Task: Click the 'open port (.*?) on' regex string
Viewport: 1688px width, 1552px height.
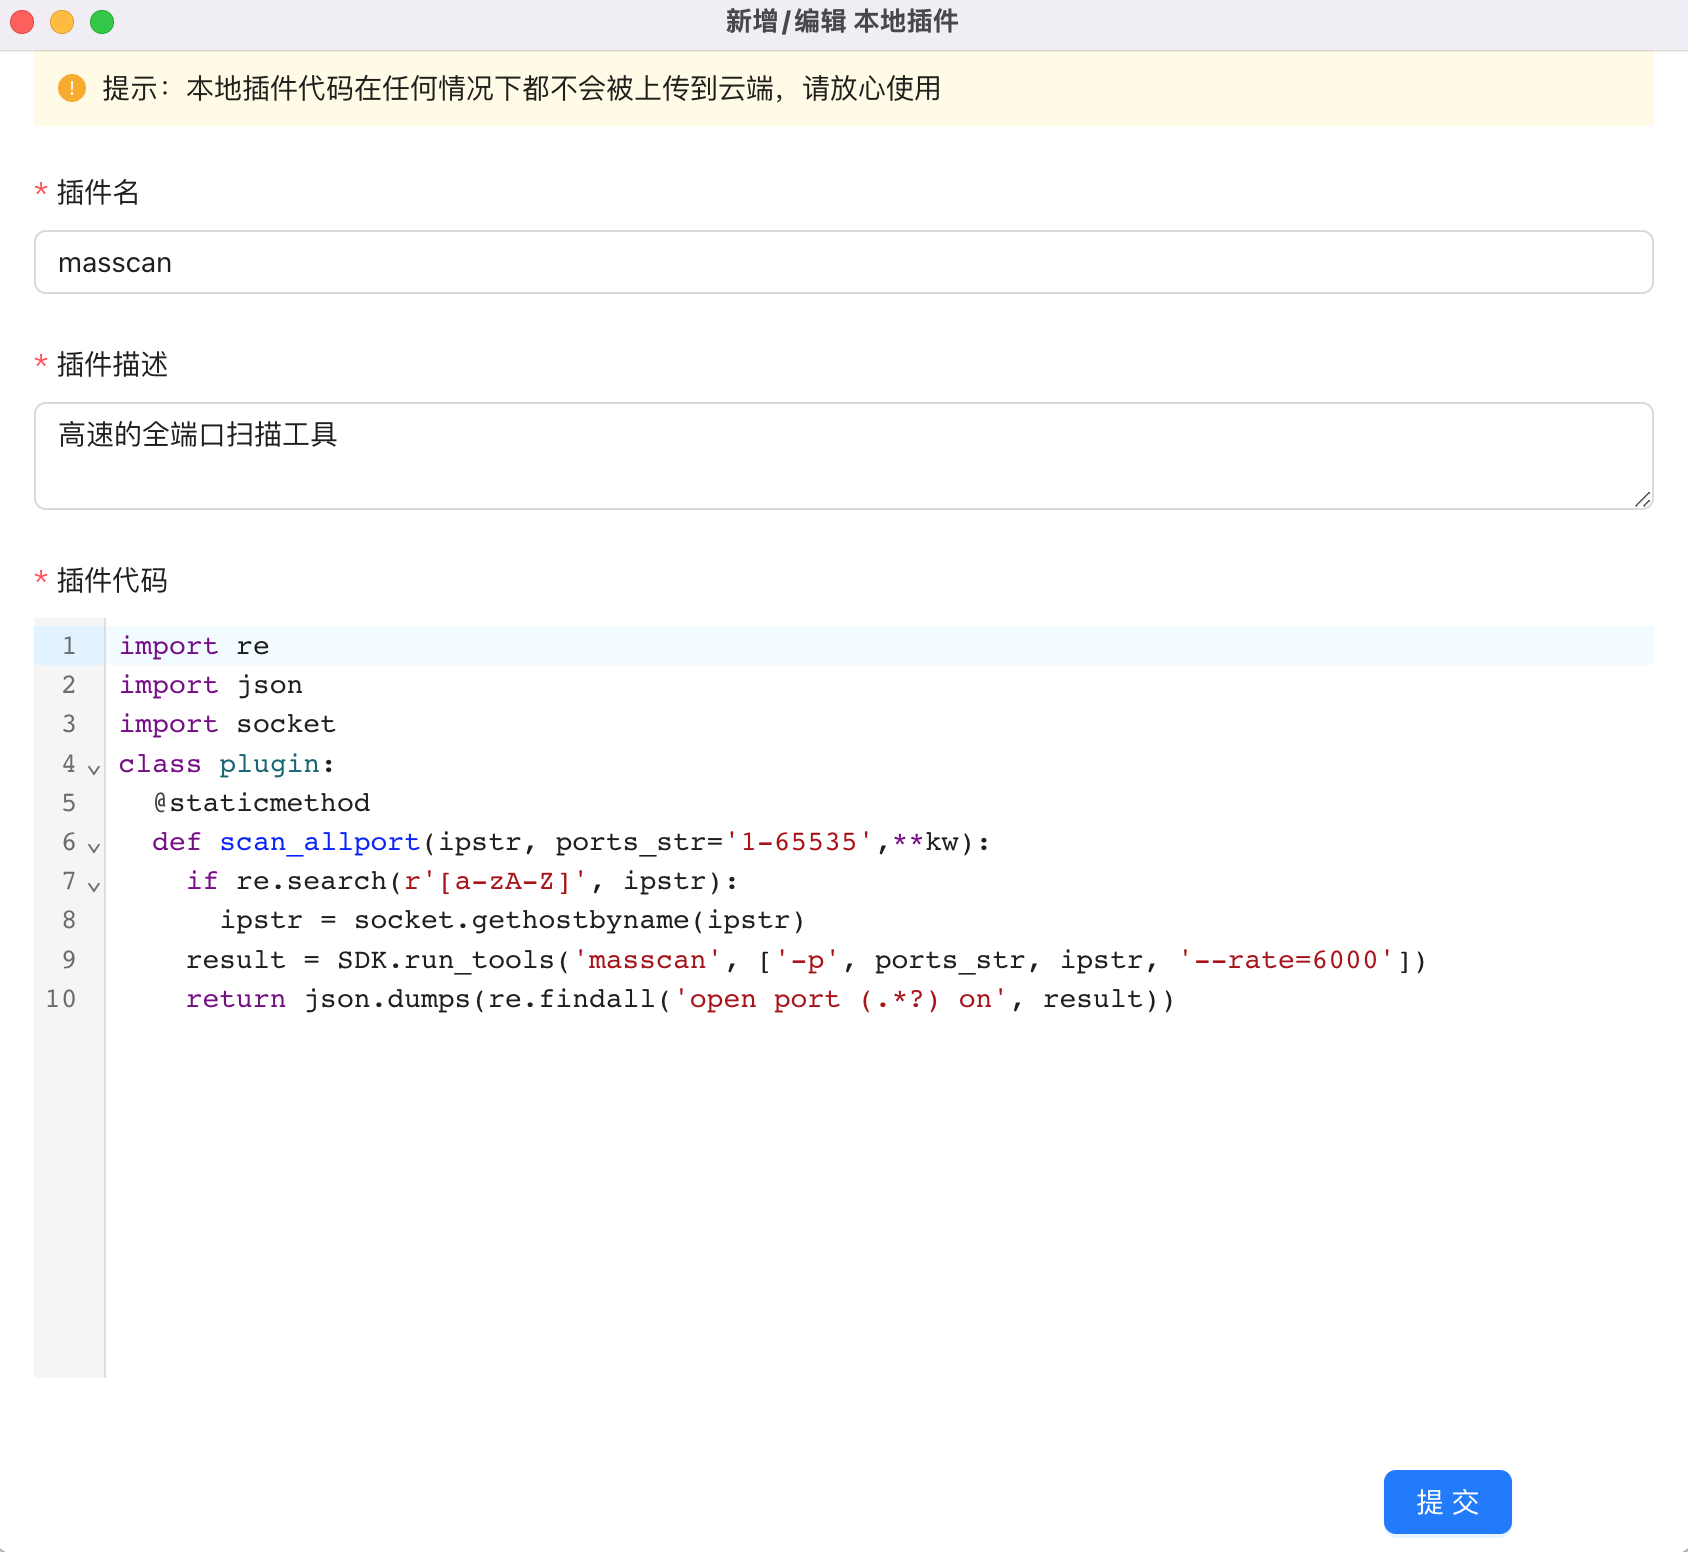Action: coord(840,999)
